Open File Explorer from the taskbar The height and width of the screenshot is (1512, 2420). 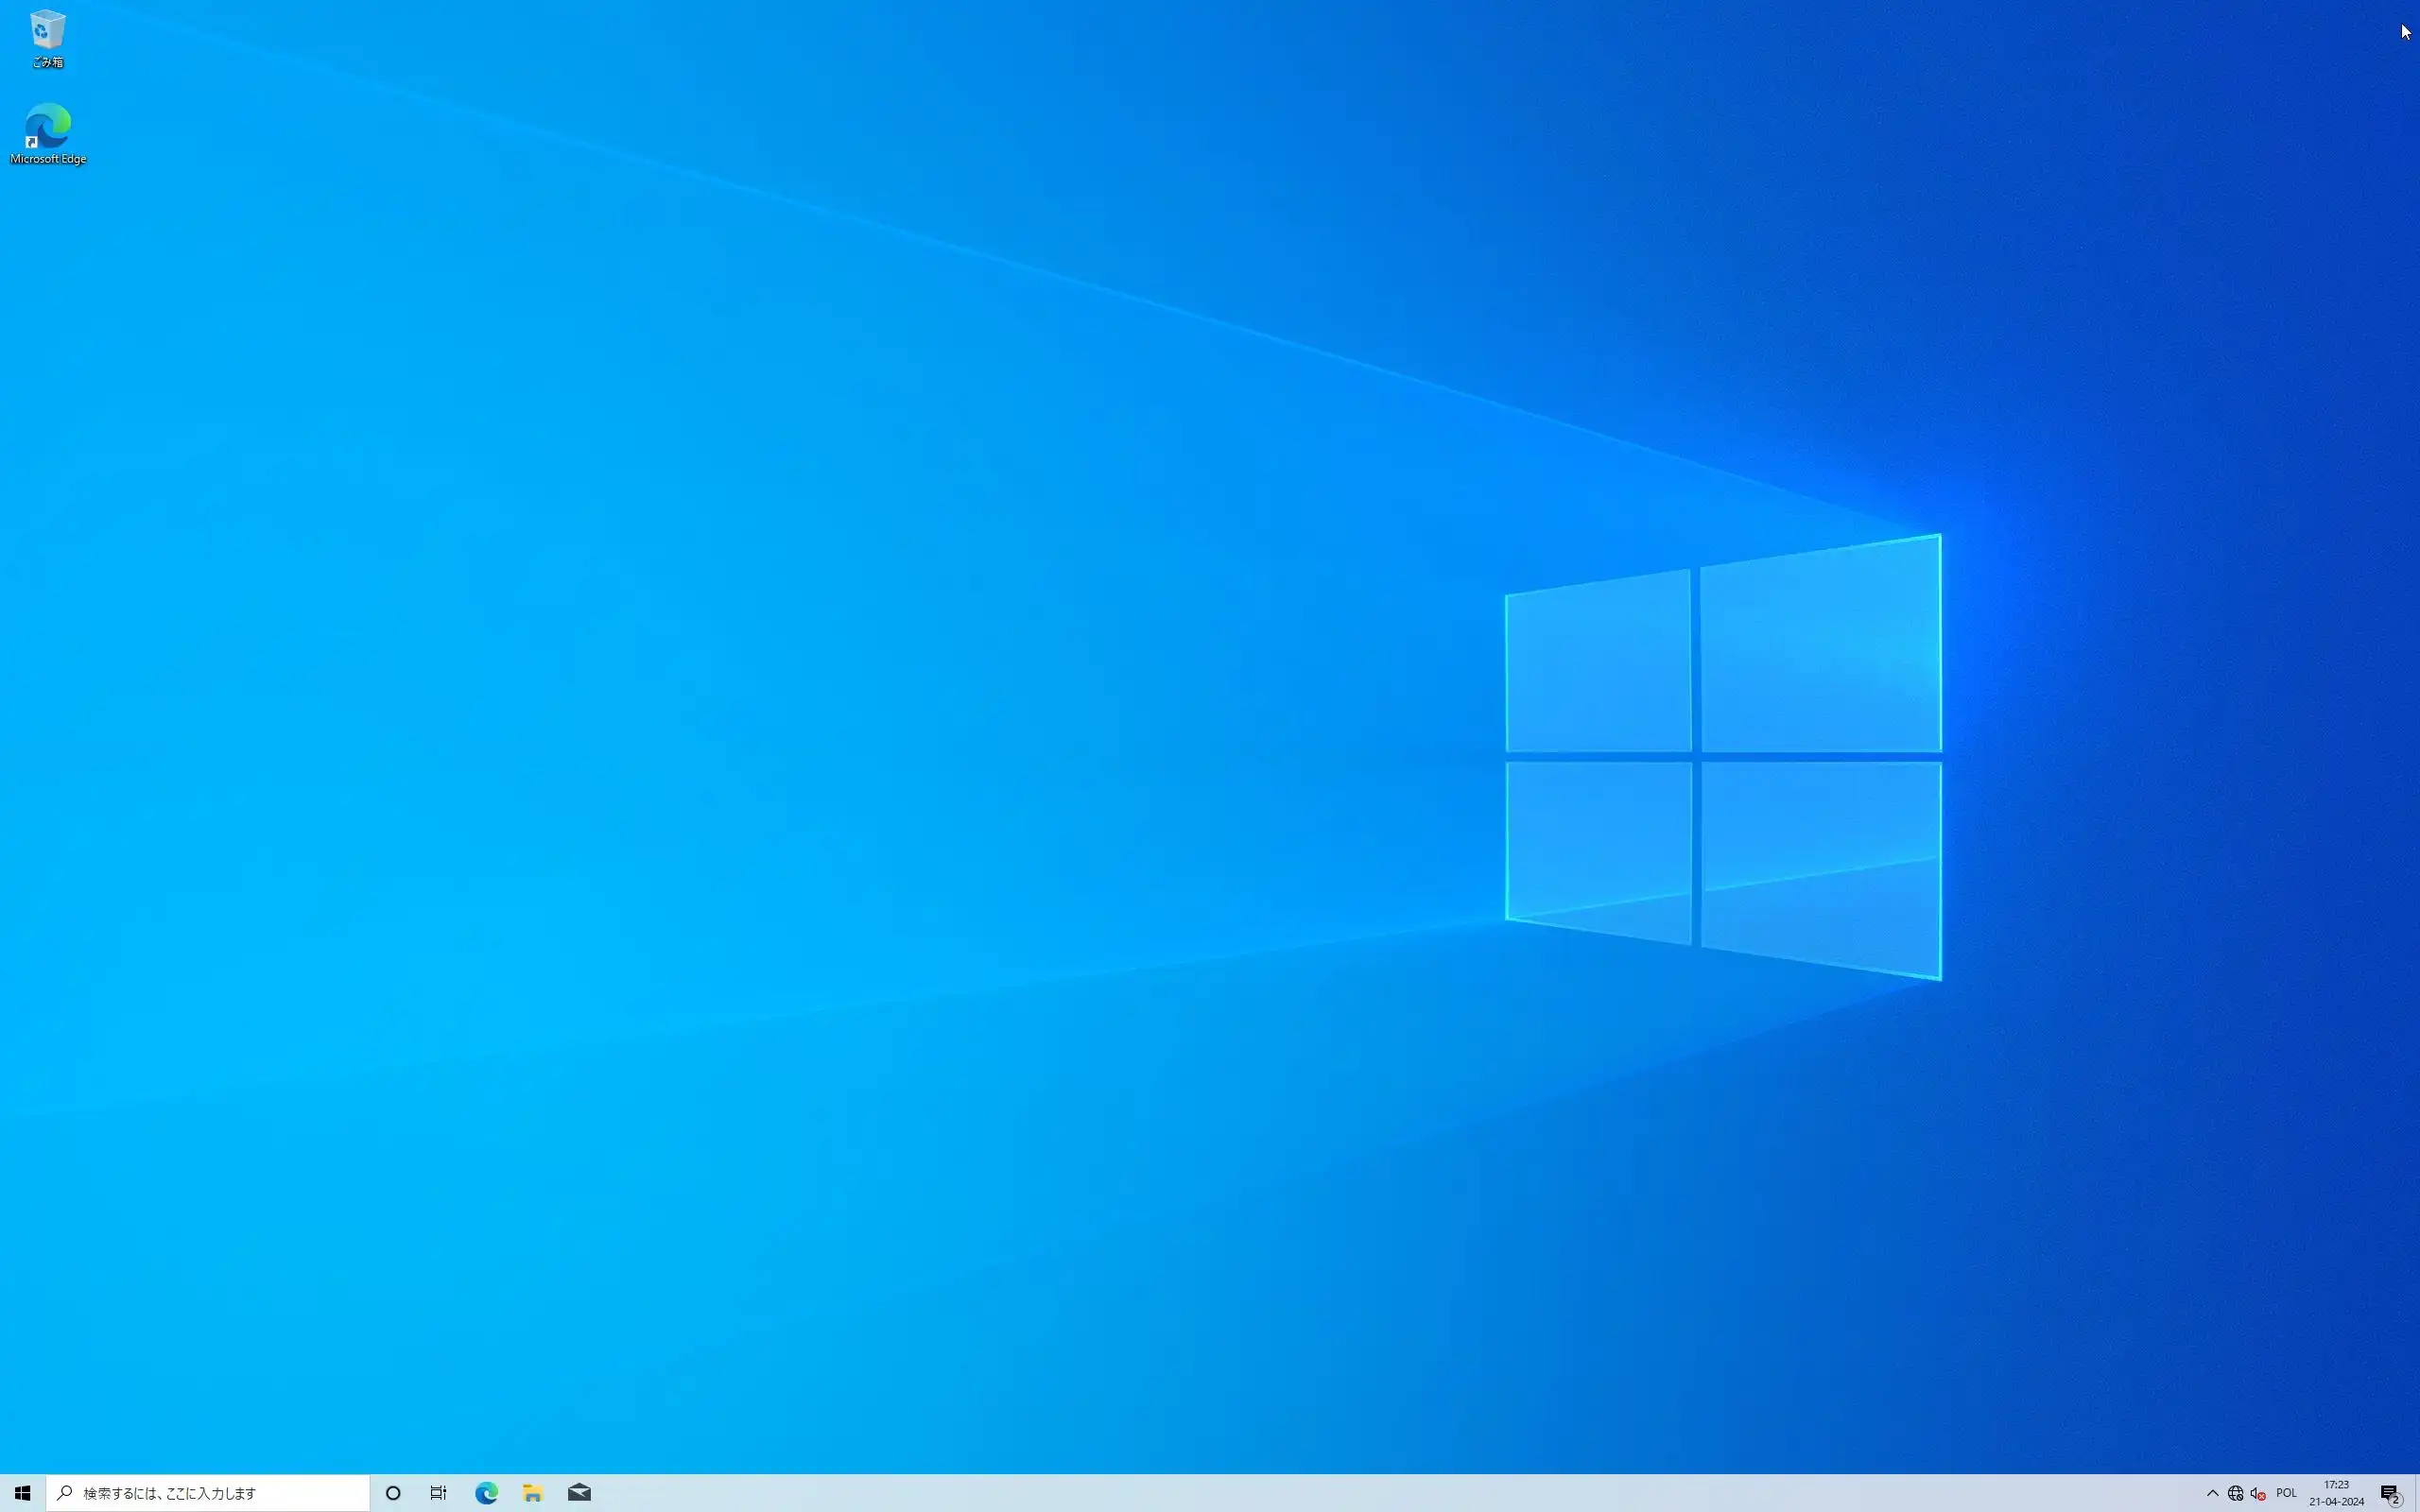coord(532,1493)
